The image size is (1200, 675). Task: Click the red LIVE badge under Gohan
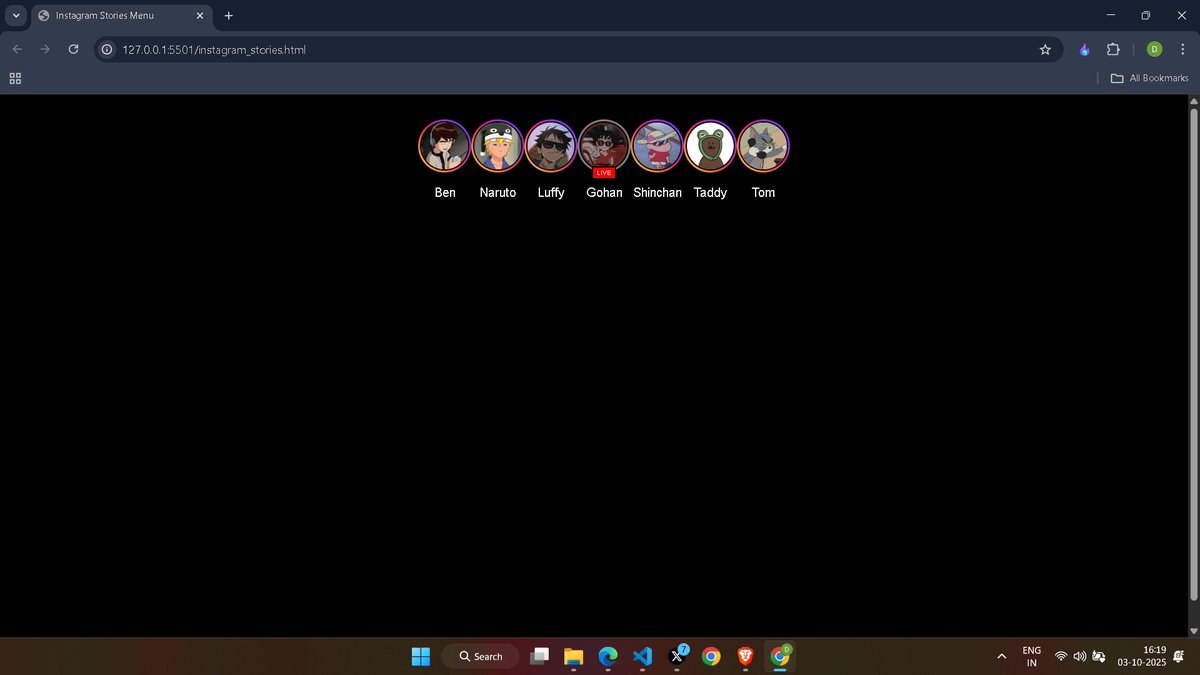click(604, 173)
